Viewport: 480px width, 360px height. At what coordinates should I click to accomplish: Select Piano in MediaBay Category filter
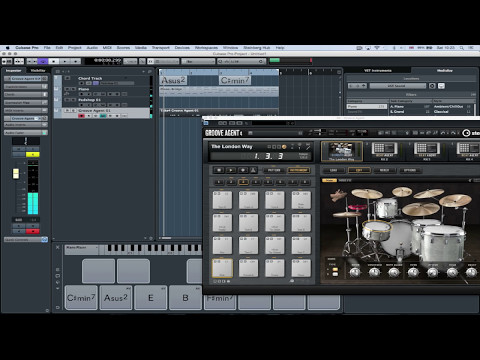[367, 106]
